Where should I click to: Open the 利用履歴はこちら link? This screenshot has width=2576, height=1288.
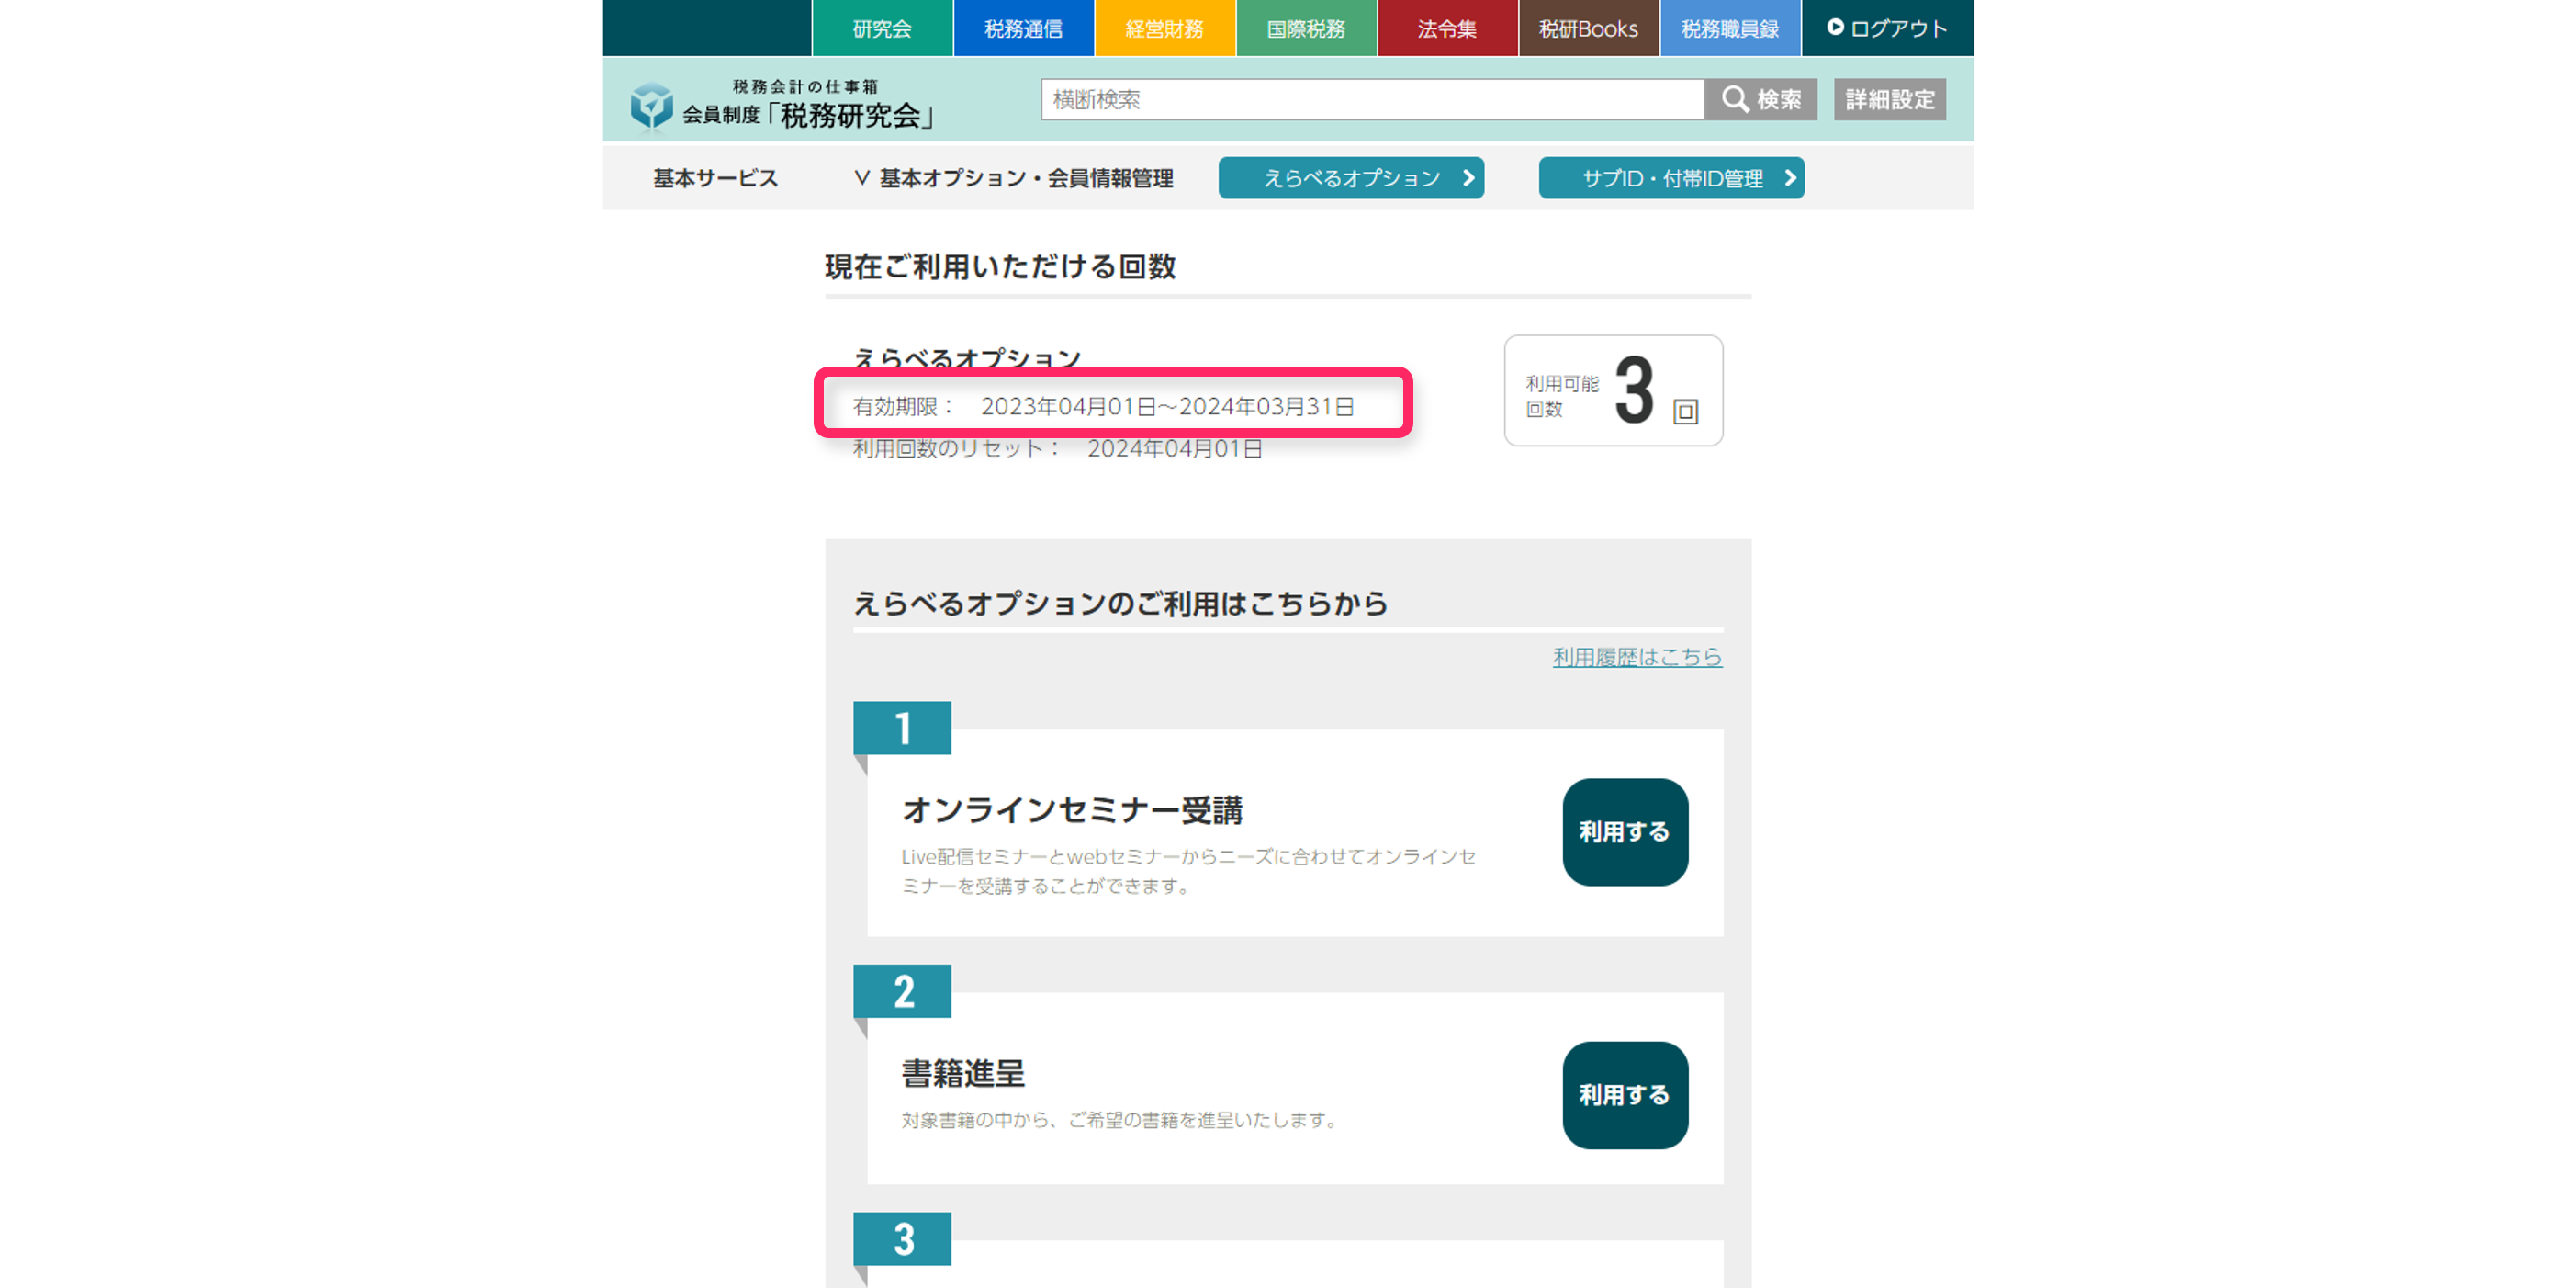coord(1637,657)
